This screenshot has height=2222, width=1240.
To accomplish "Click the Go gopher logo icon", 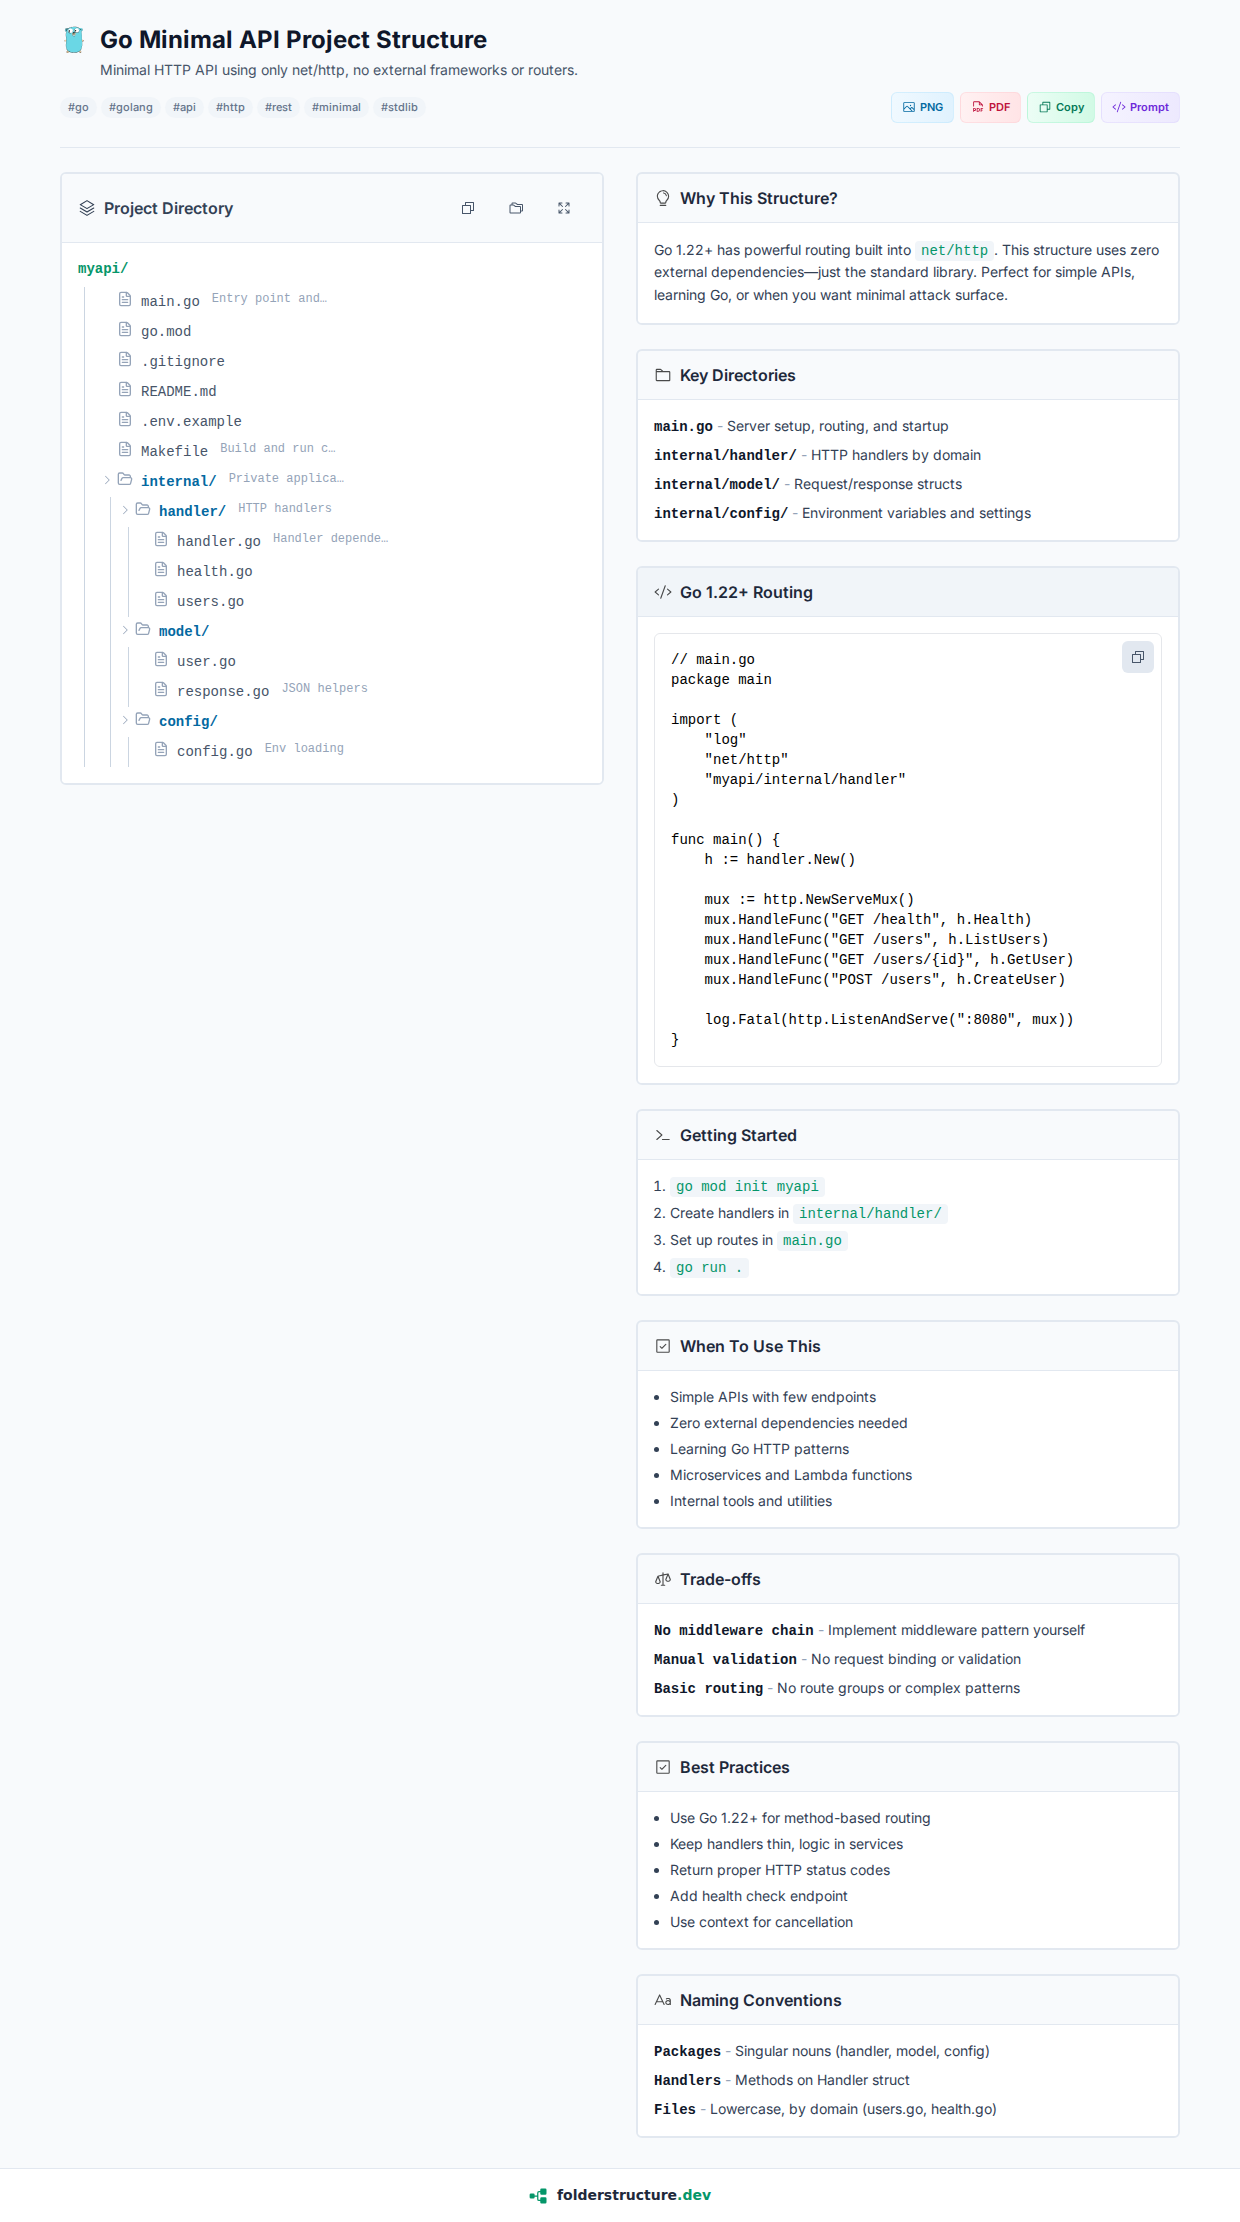I will coord(74,40).
